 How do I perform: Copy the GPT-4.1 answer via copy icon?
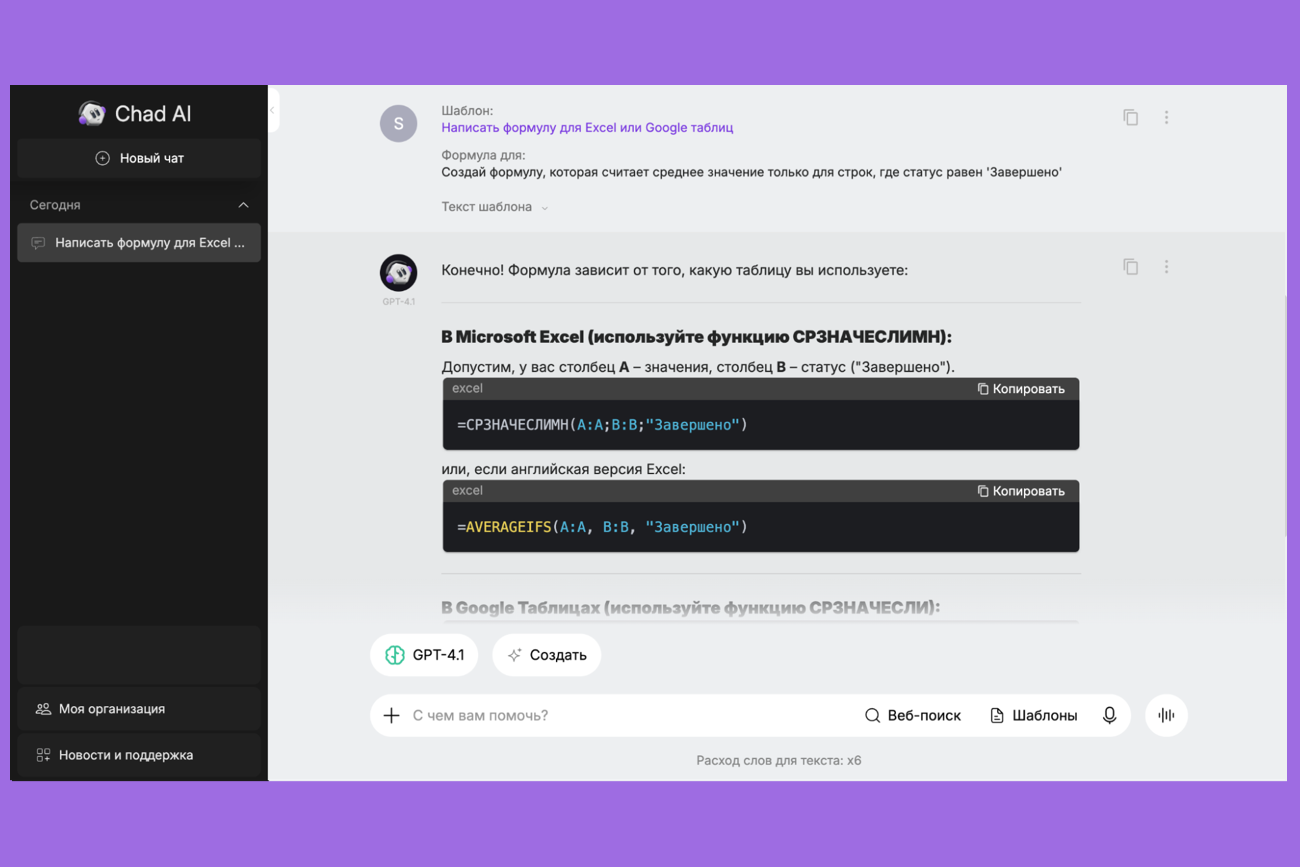[x=1130, y=267]
